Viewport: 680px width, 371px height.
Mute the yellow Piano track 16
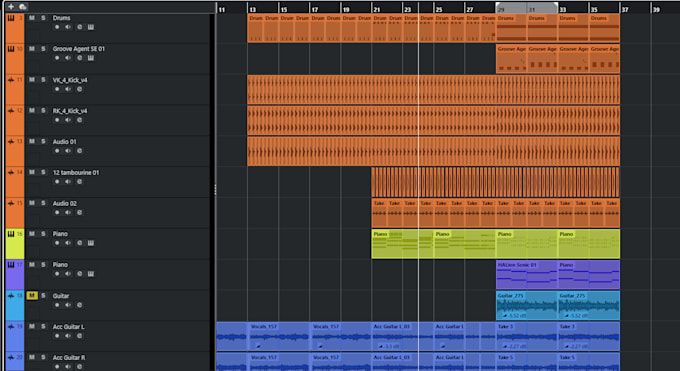(x=32, y=233)
